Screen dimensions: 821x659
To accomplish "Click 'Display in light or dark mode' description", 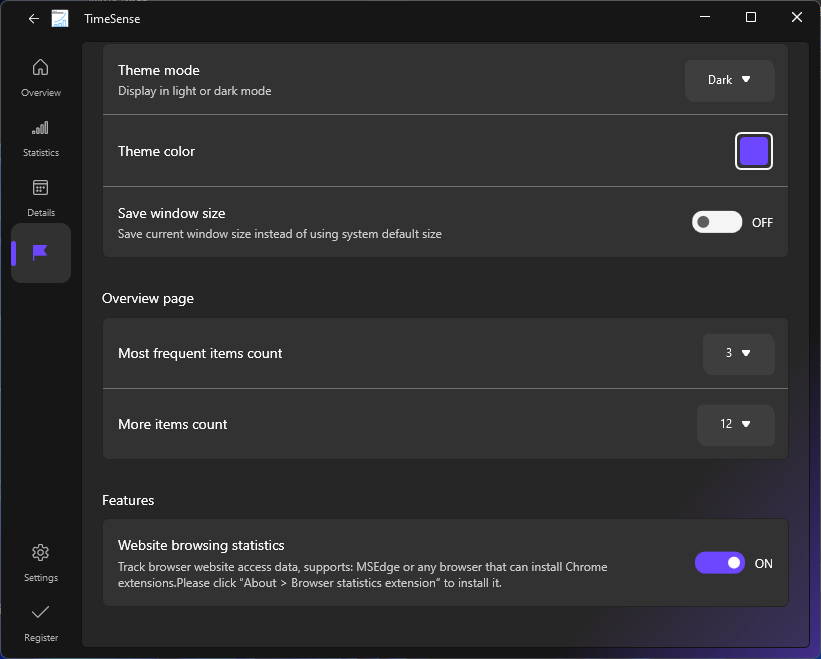I will [x=194, y=91].
